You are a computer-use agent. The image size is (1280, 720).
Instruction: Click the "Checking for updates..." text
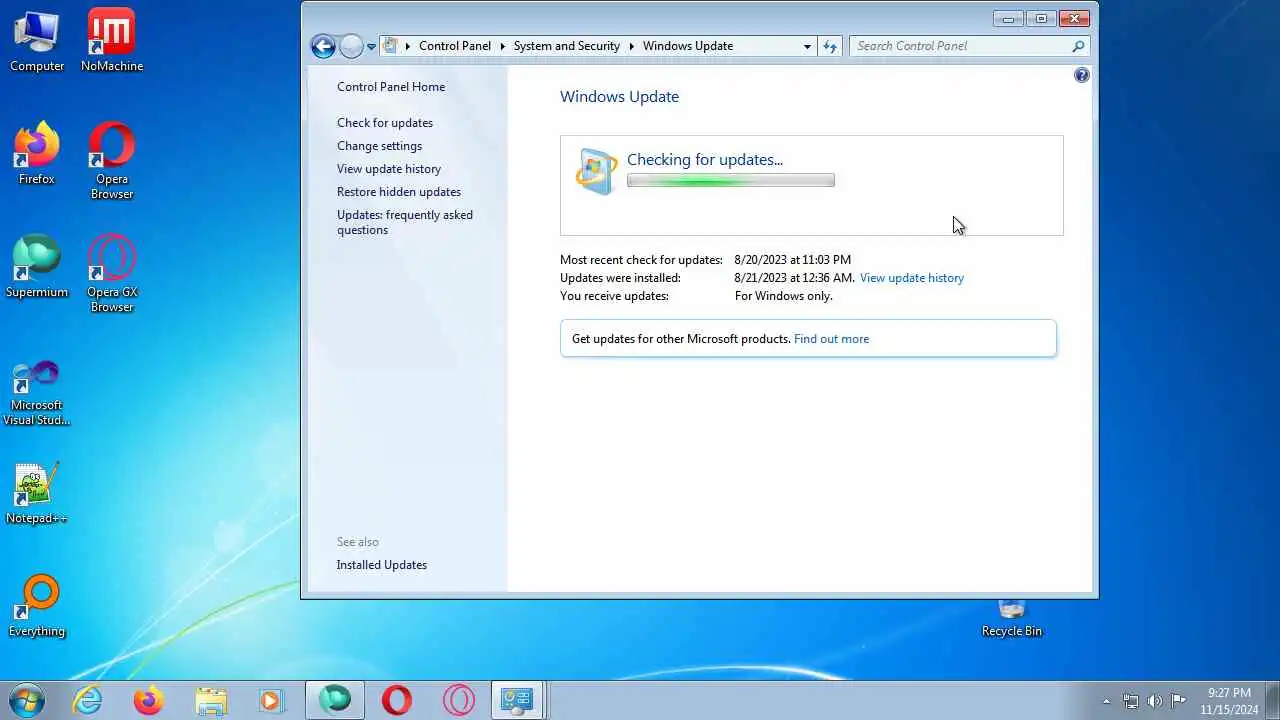705,160
